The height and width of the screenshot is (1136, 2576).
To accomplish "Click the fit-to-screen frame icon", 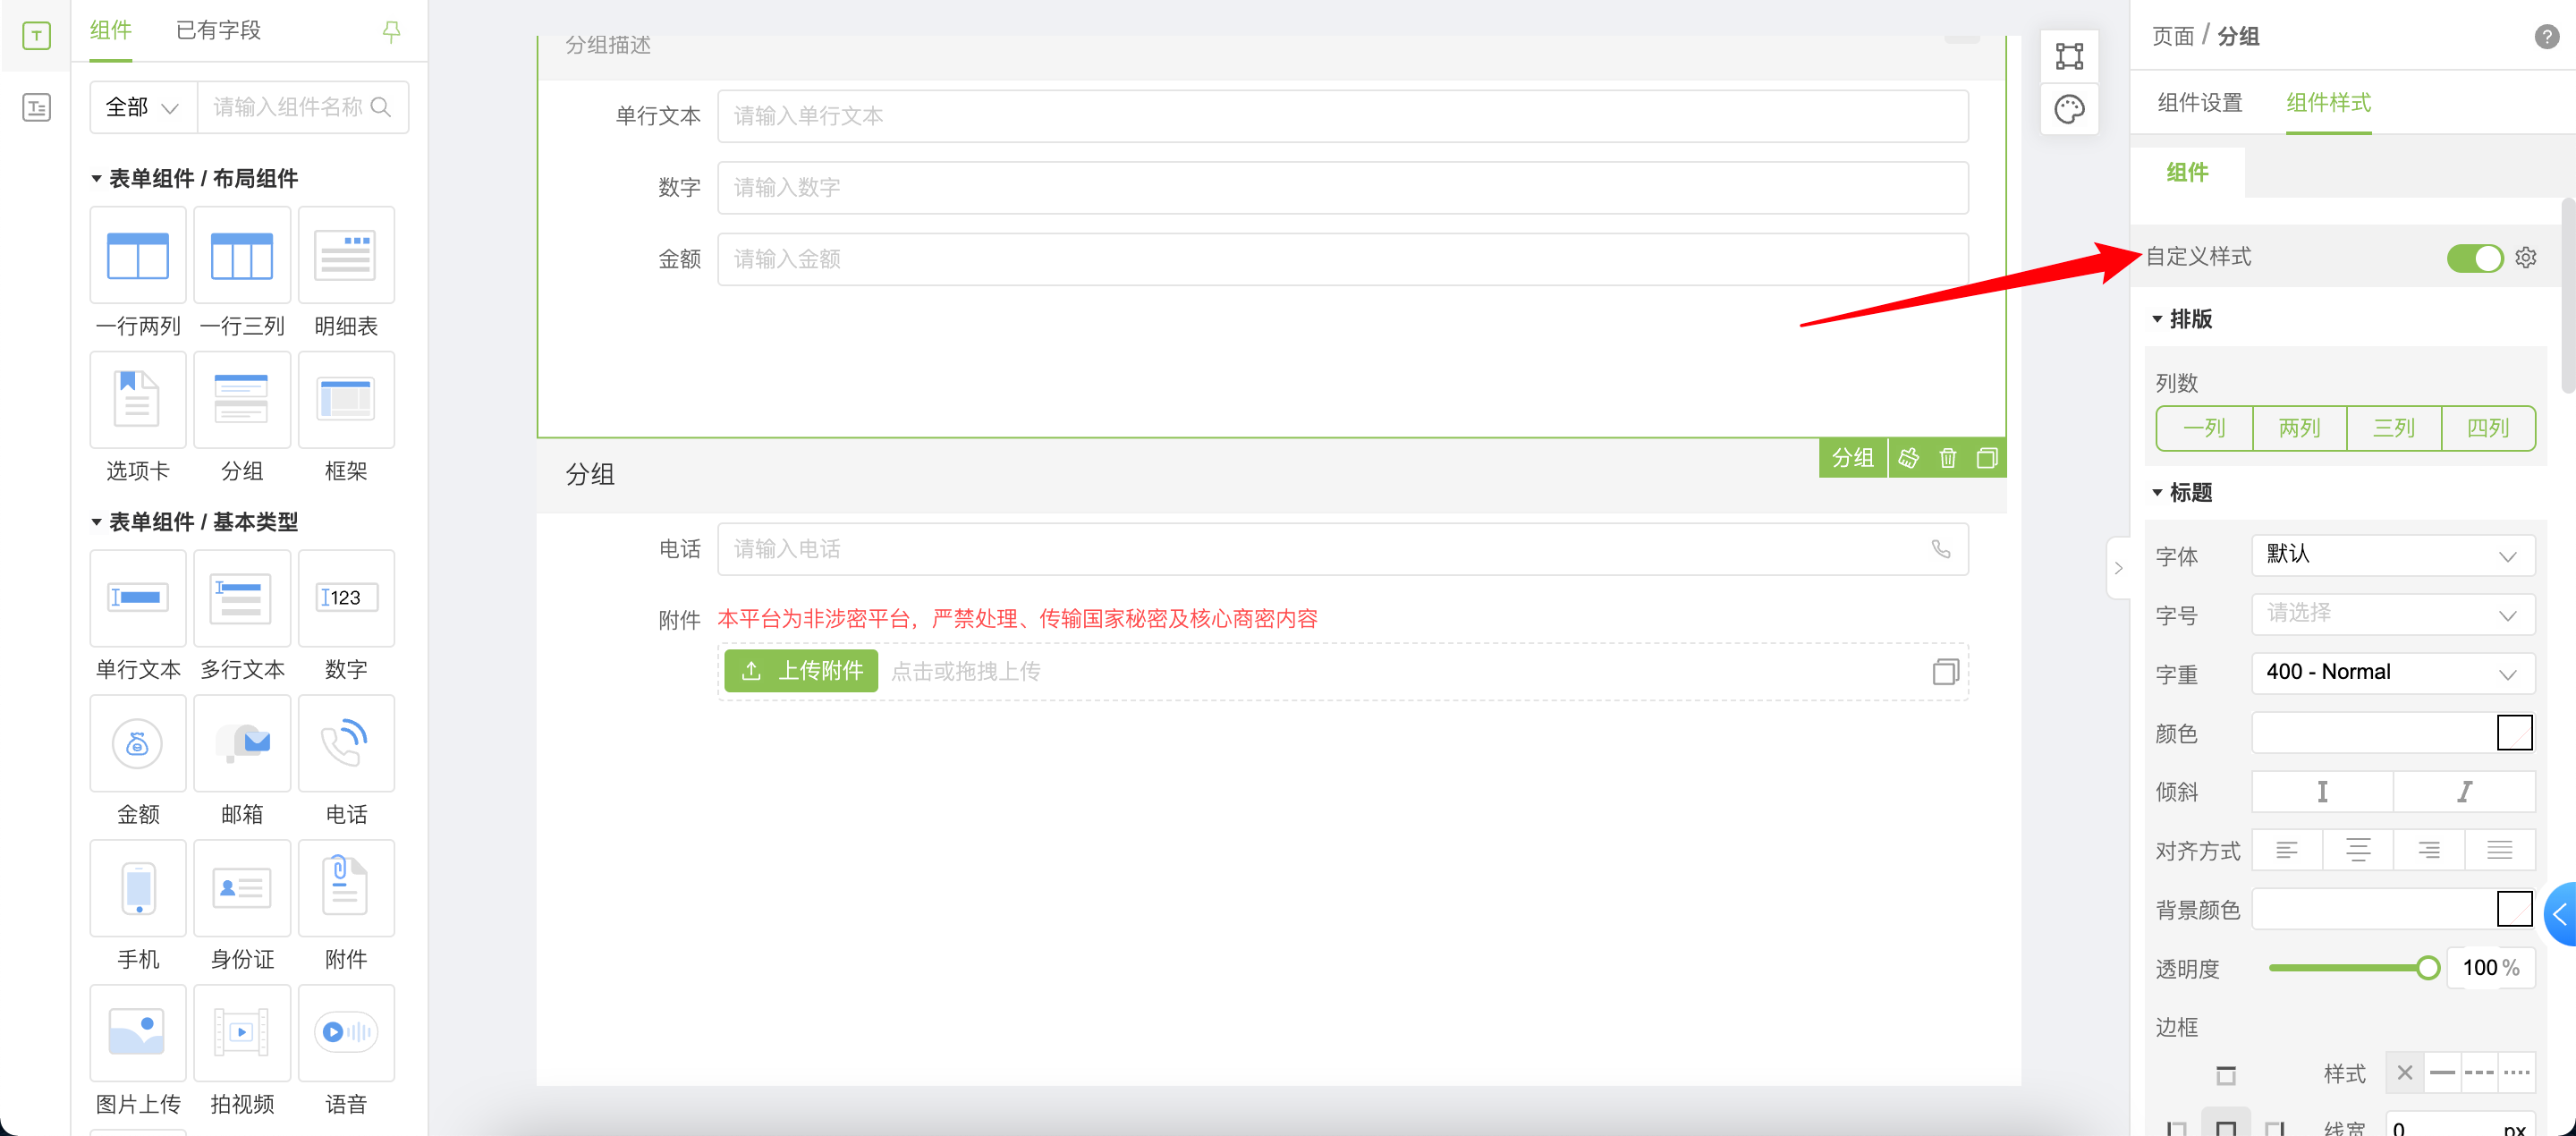I will click(2069, 56).
